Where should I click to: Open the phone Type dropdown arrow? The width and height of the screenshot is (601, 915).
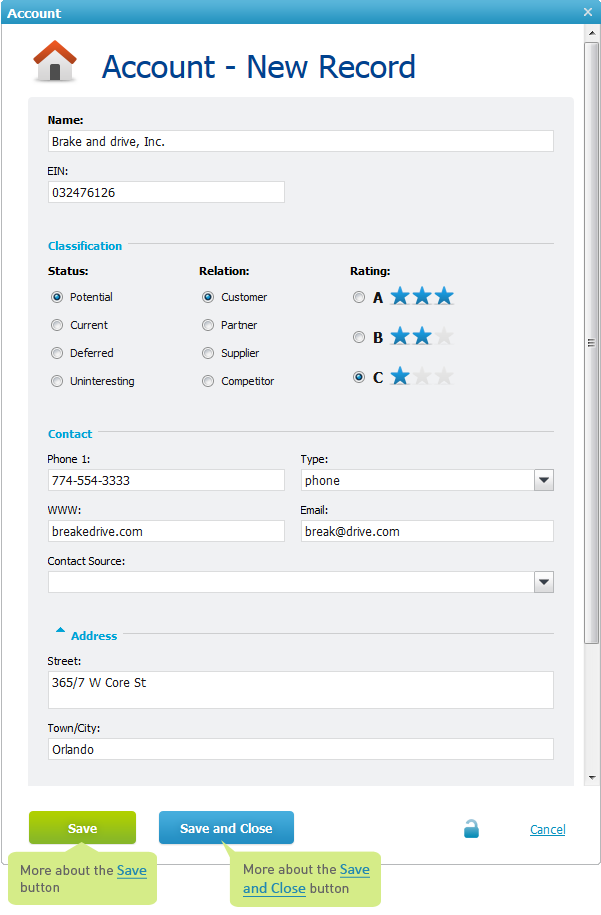[x=544, y=480]
